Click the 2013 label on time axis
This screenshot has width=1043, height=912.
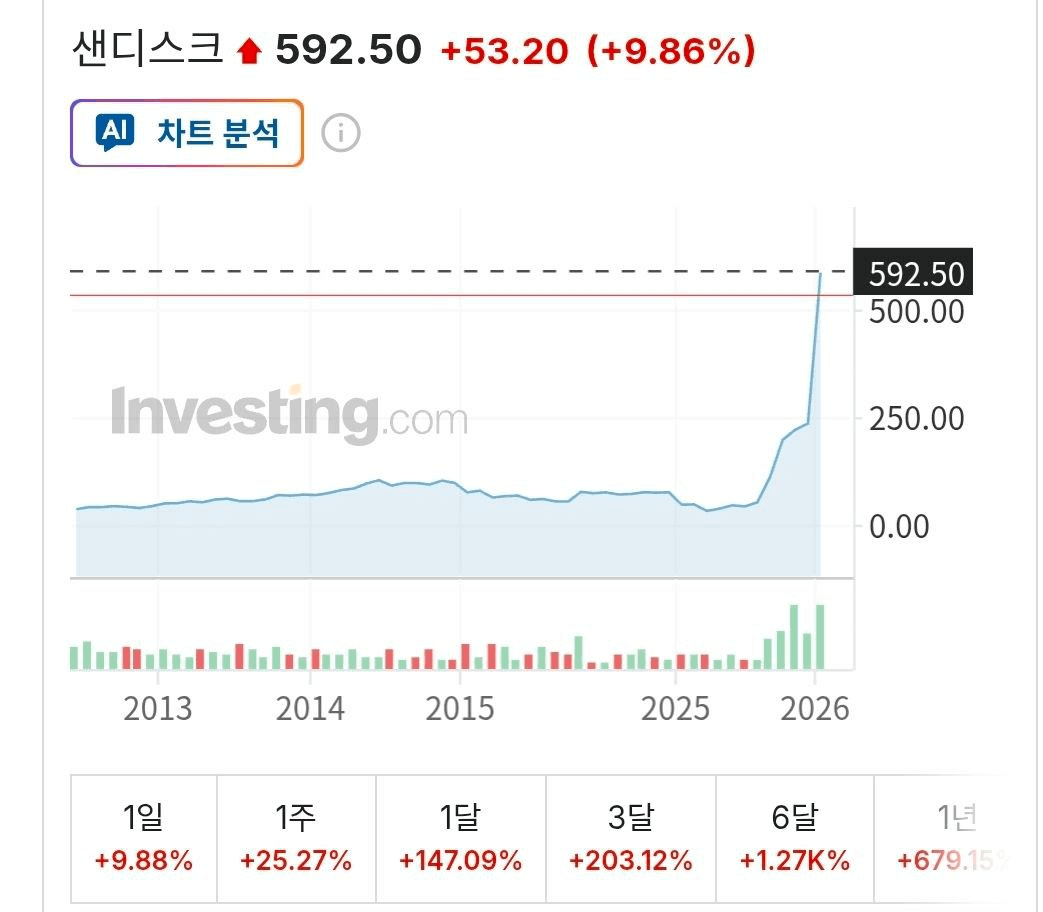pyautogui.click(x=157, y=709)
